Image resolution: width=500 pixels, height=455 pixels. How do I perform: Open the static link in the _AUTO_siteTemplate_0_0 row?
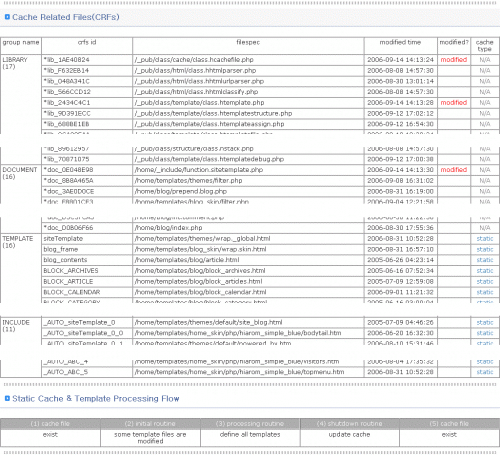click(x=485, y=333)
